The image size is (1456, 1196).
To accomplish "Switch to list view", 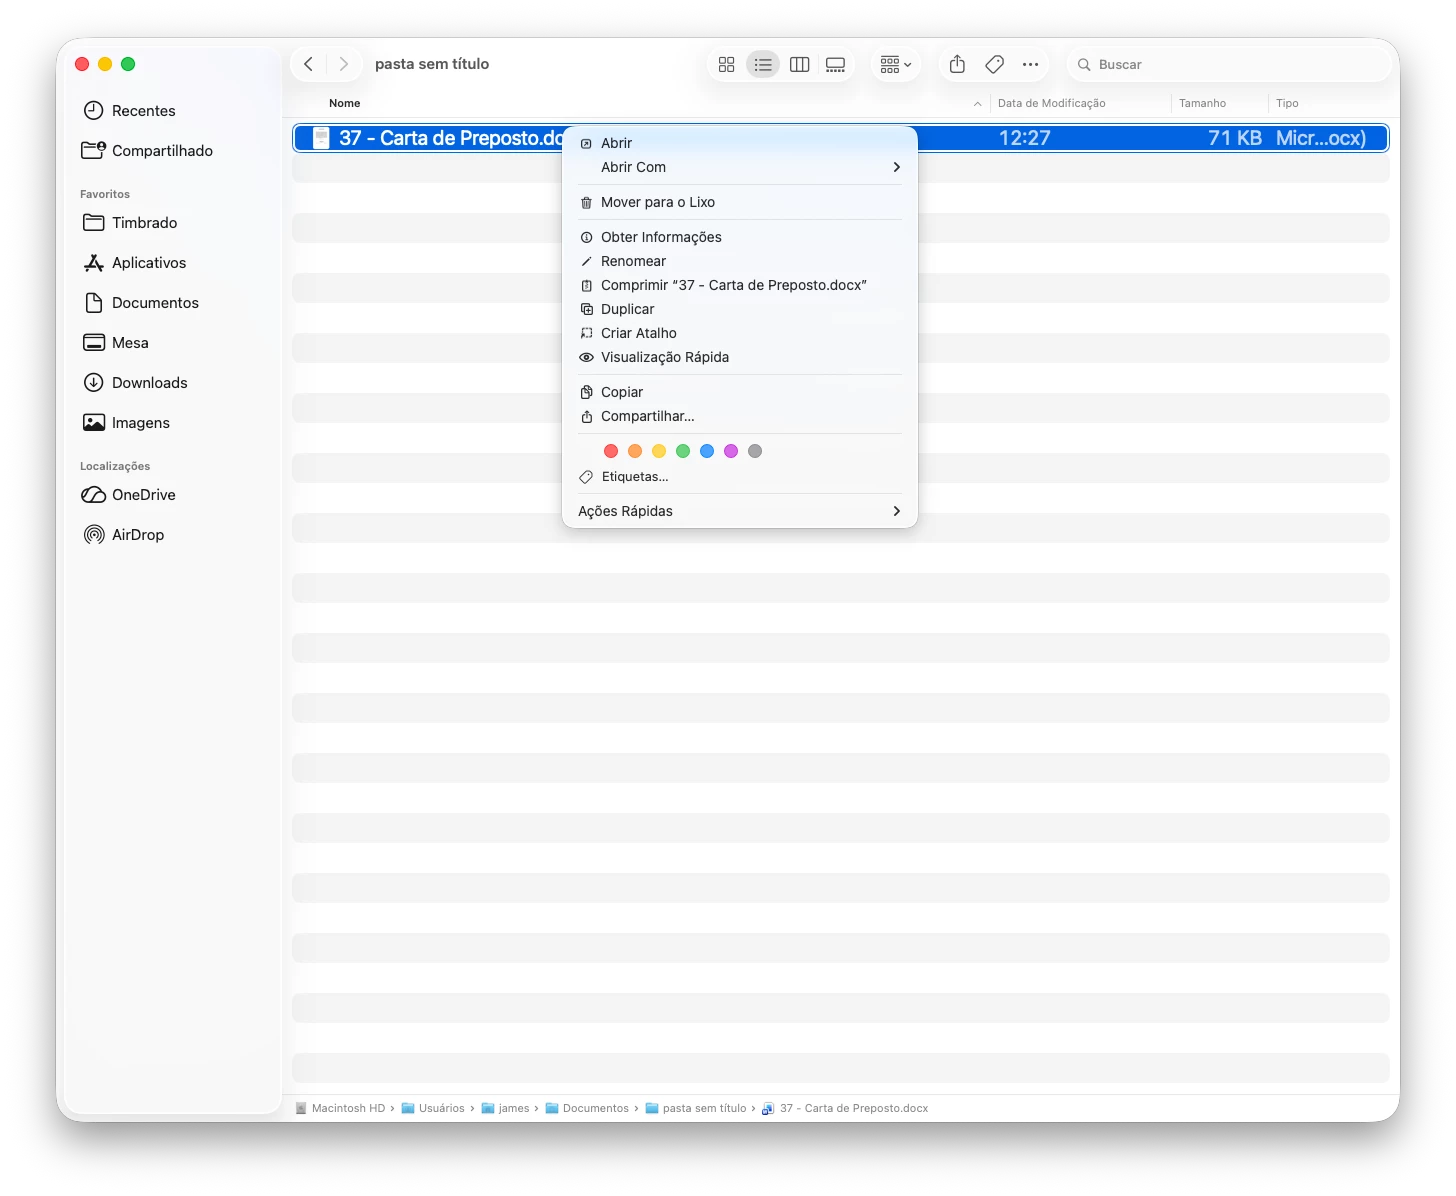I will (763, 64).
